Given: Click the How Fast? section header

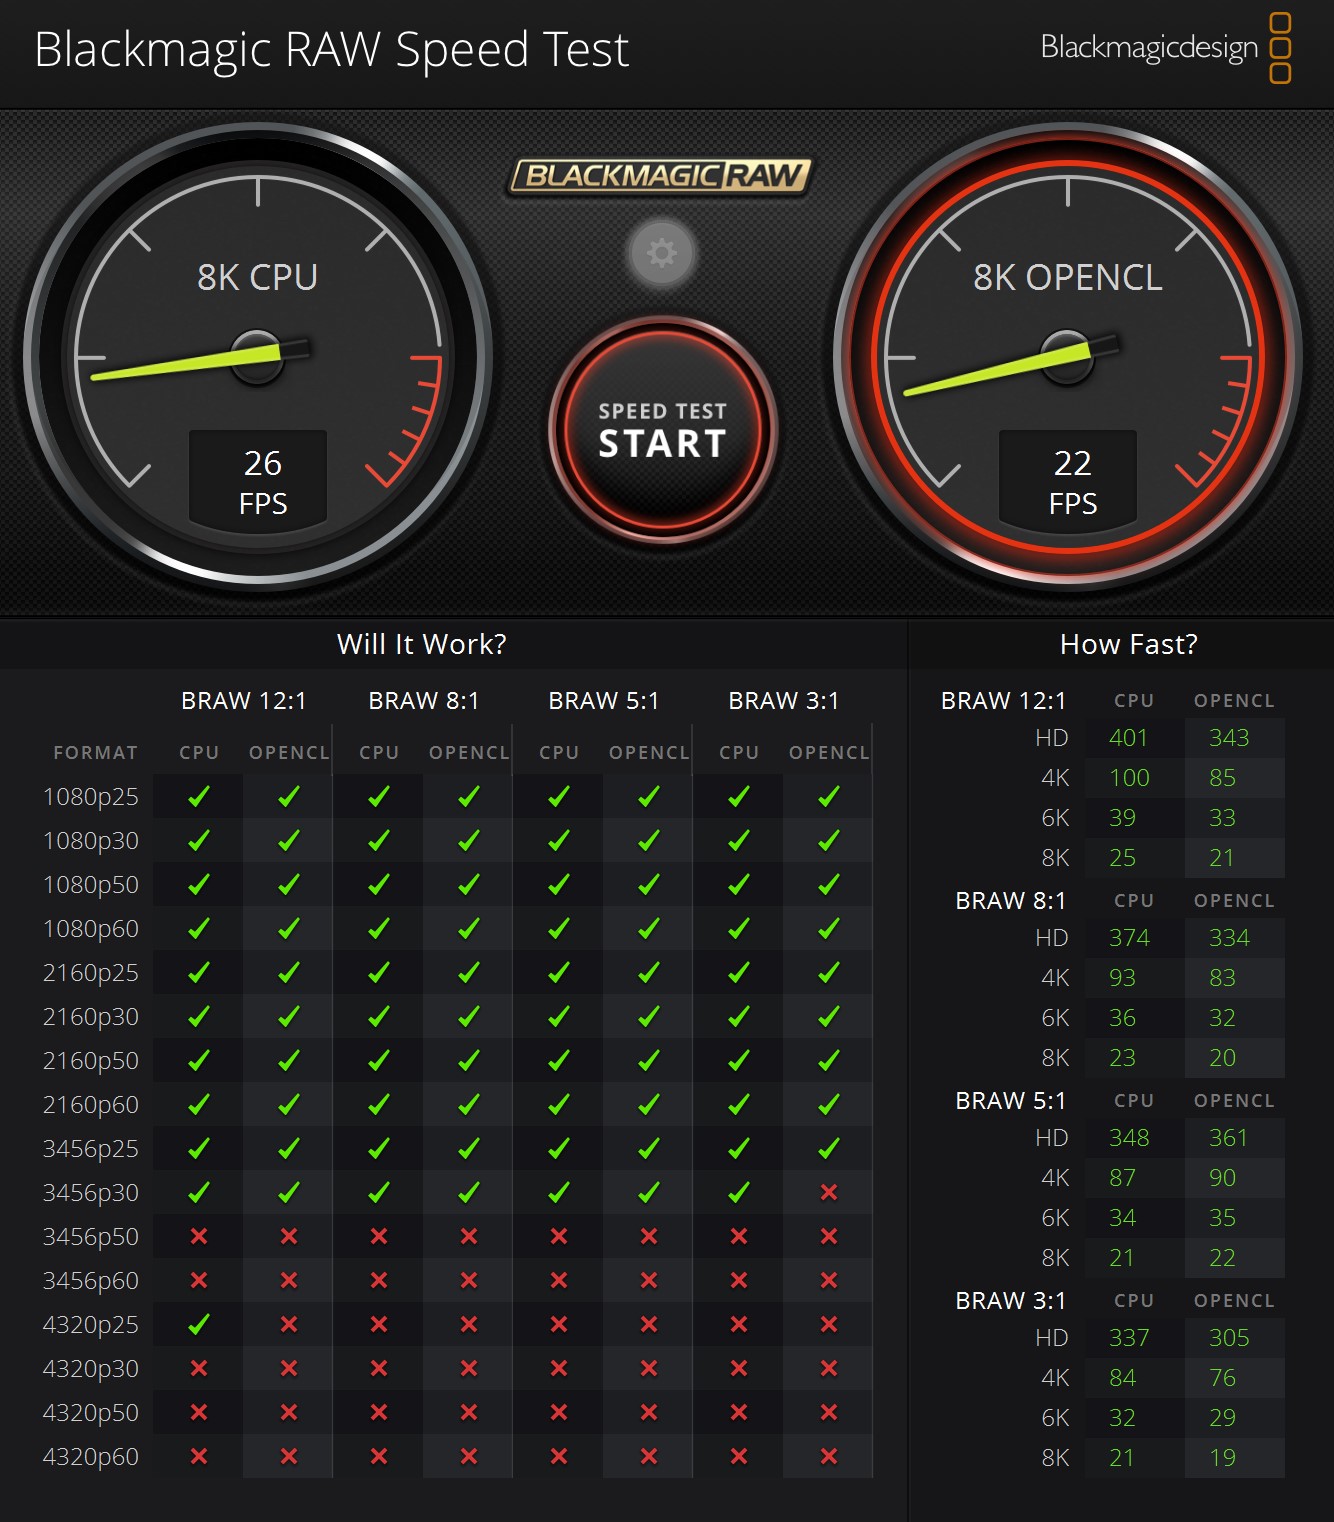Looking at the screenshot, I should coord(1128,644).
